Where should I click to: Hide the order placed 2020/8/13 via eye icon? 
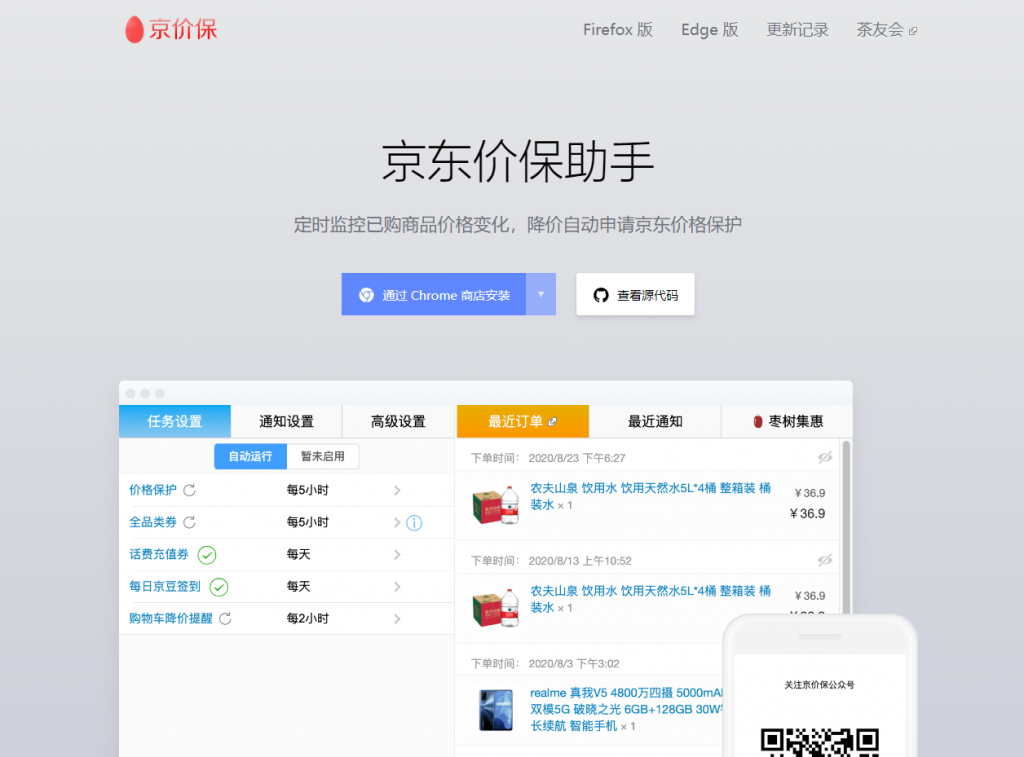click(825, 560)
